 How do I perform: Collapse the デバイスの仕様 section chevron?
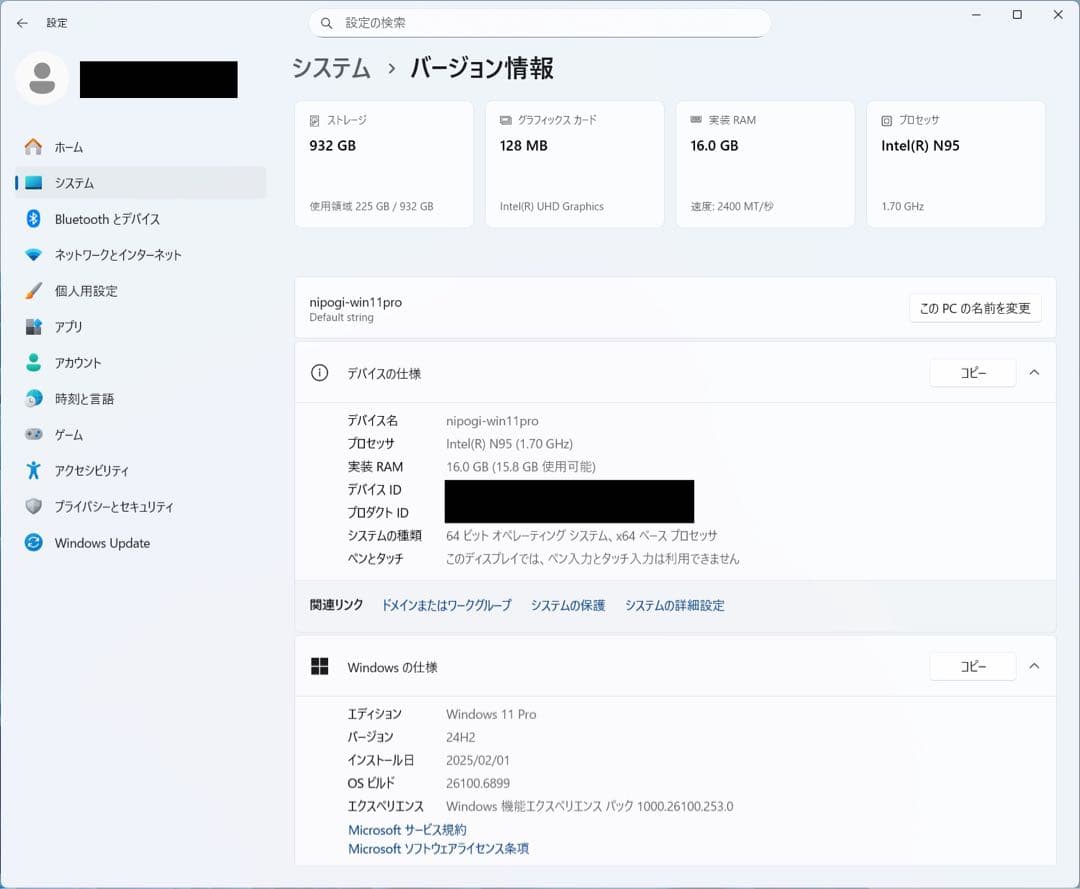click(x=1034, y=373)
